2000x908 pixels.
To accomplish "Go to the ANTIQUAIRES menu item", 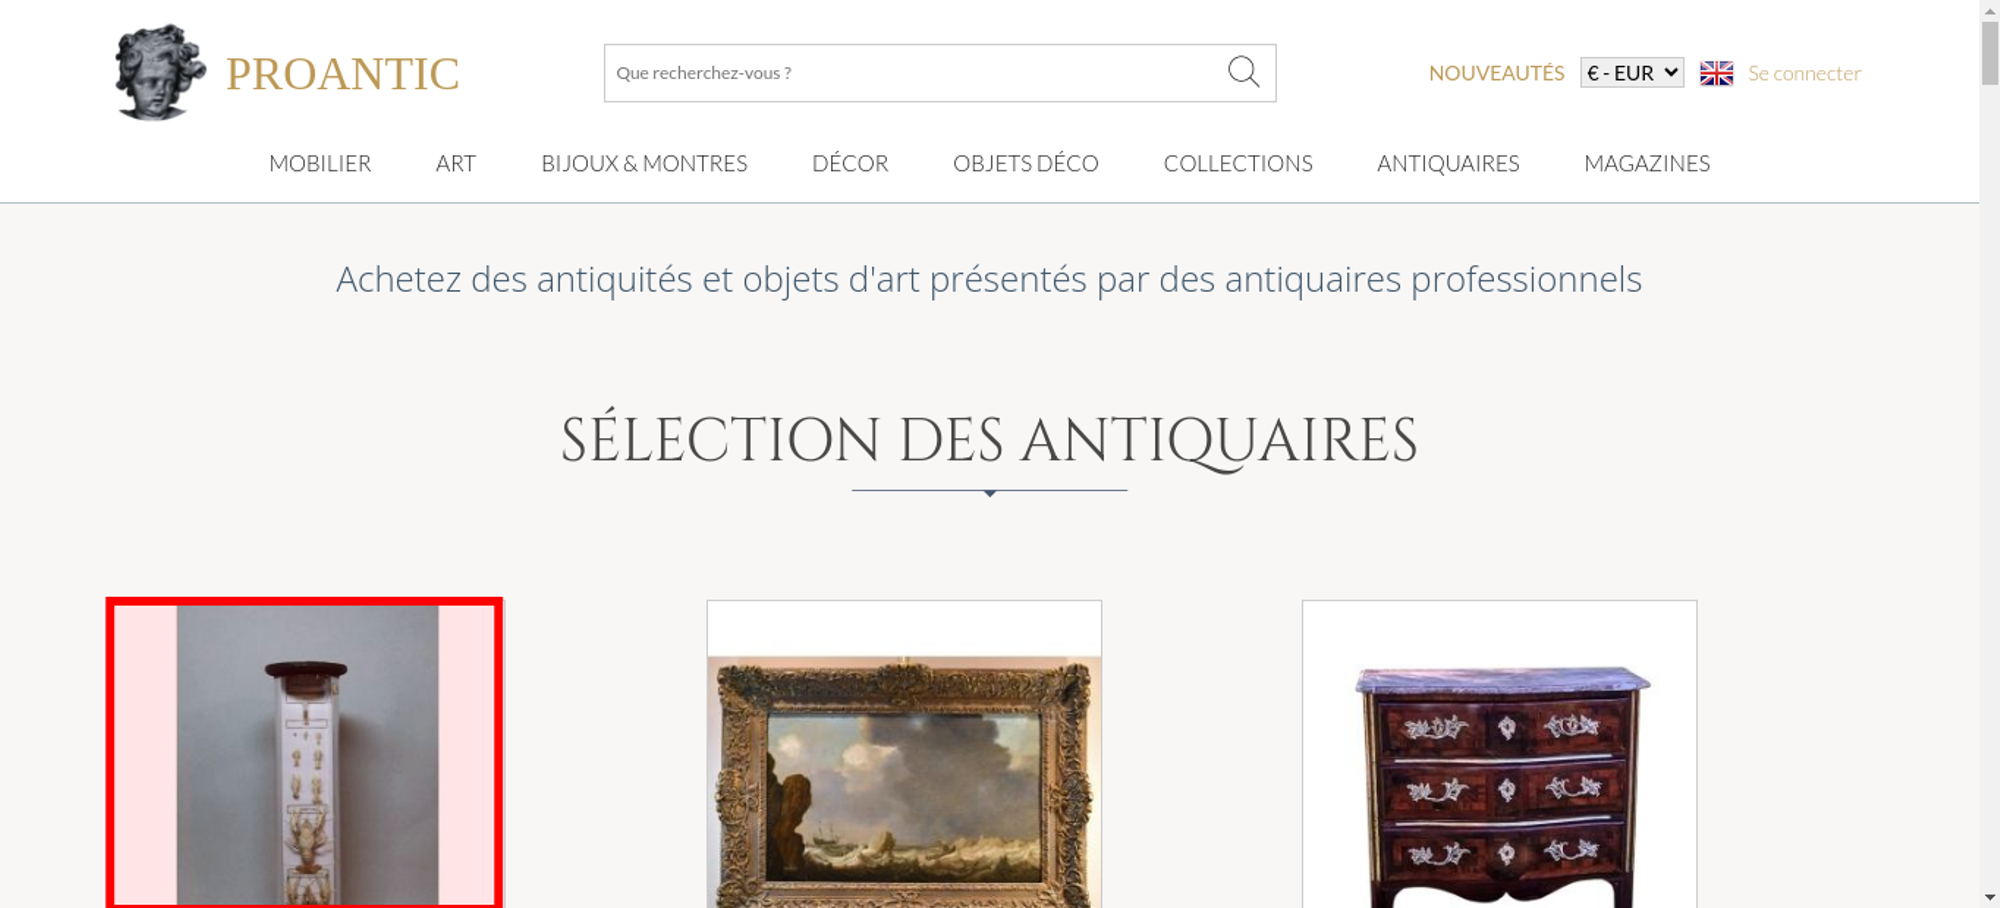I will point(1448,163).
